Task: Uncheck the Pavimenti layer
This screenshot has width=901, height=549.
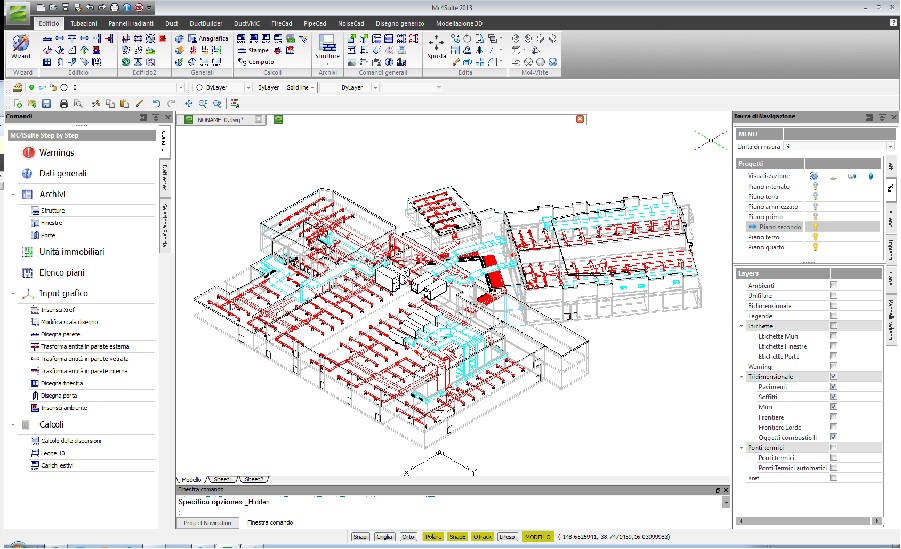Action: (833, 386)
